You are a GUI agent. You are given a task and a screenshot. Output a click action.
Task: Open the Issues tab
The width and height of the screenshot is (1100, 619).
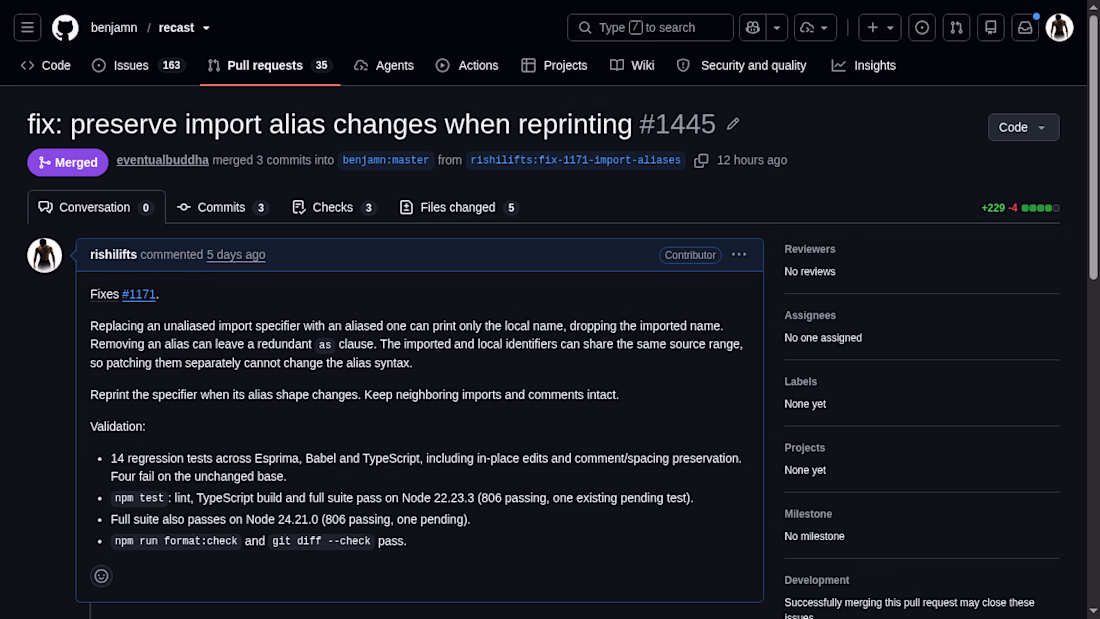pos(138,65)
